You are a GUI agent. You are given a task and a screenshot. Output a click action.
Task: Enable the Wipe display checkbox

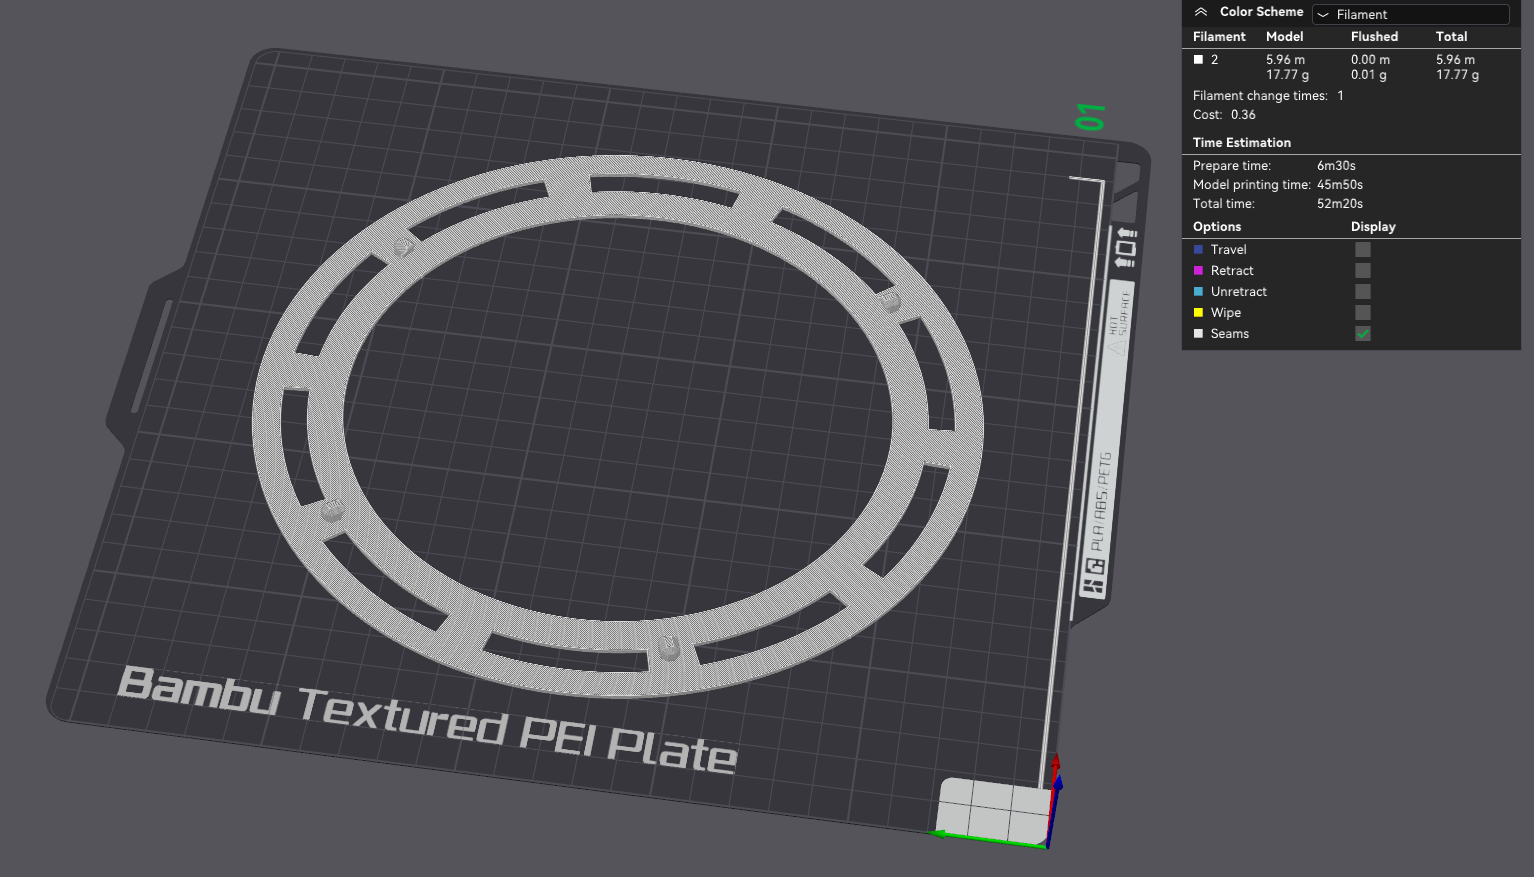click(x=1363, y=313)
